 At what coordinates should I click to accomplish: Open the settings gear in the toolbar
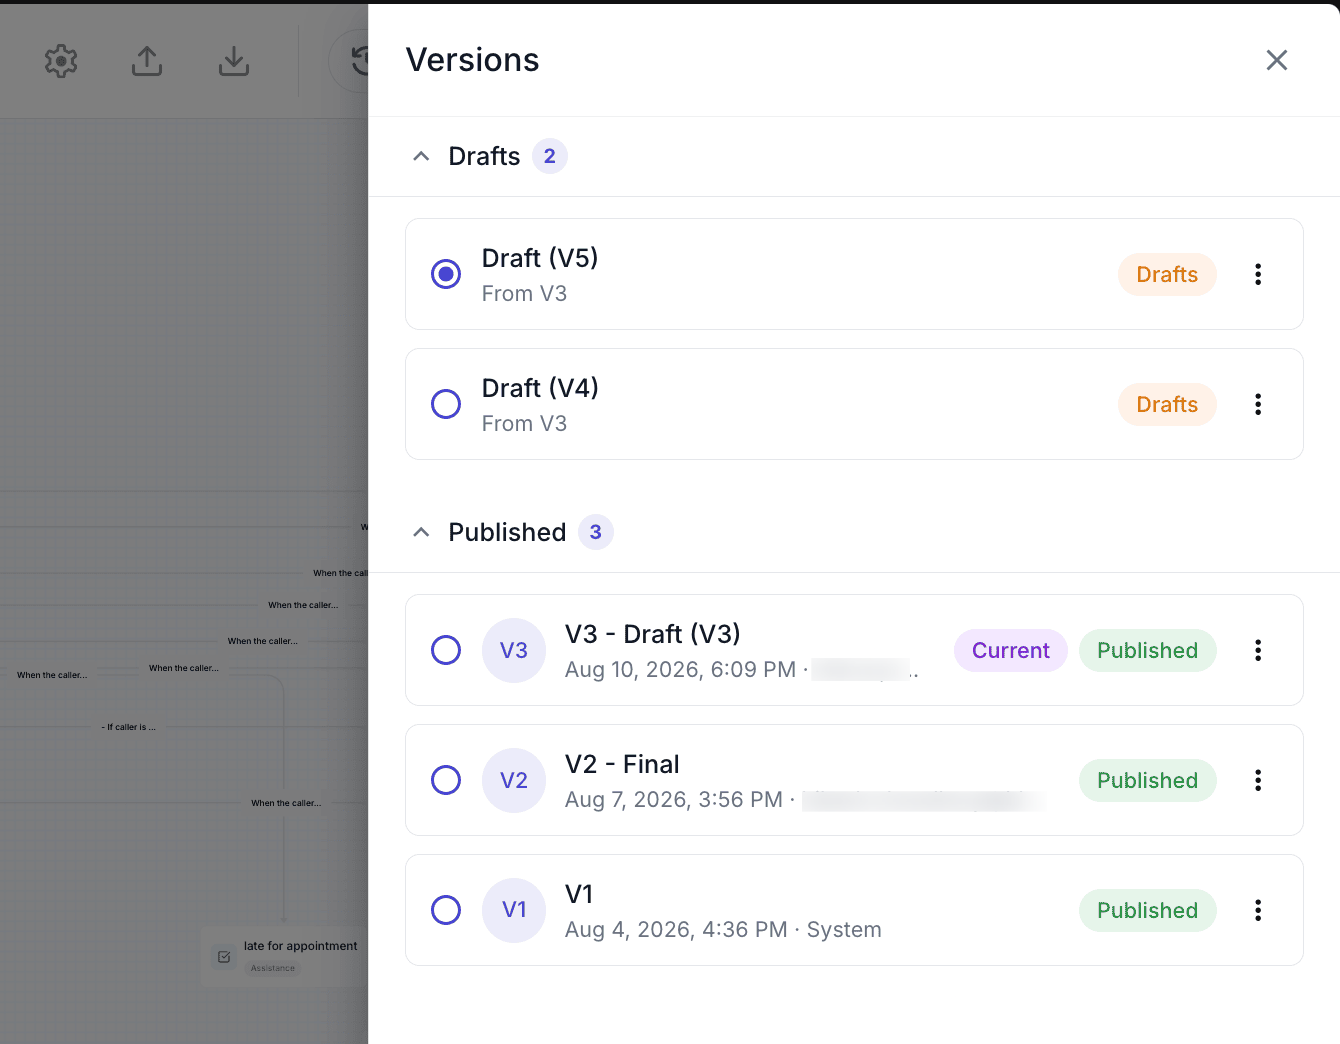[x=61, y=61]
